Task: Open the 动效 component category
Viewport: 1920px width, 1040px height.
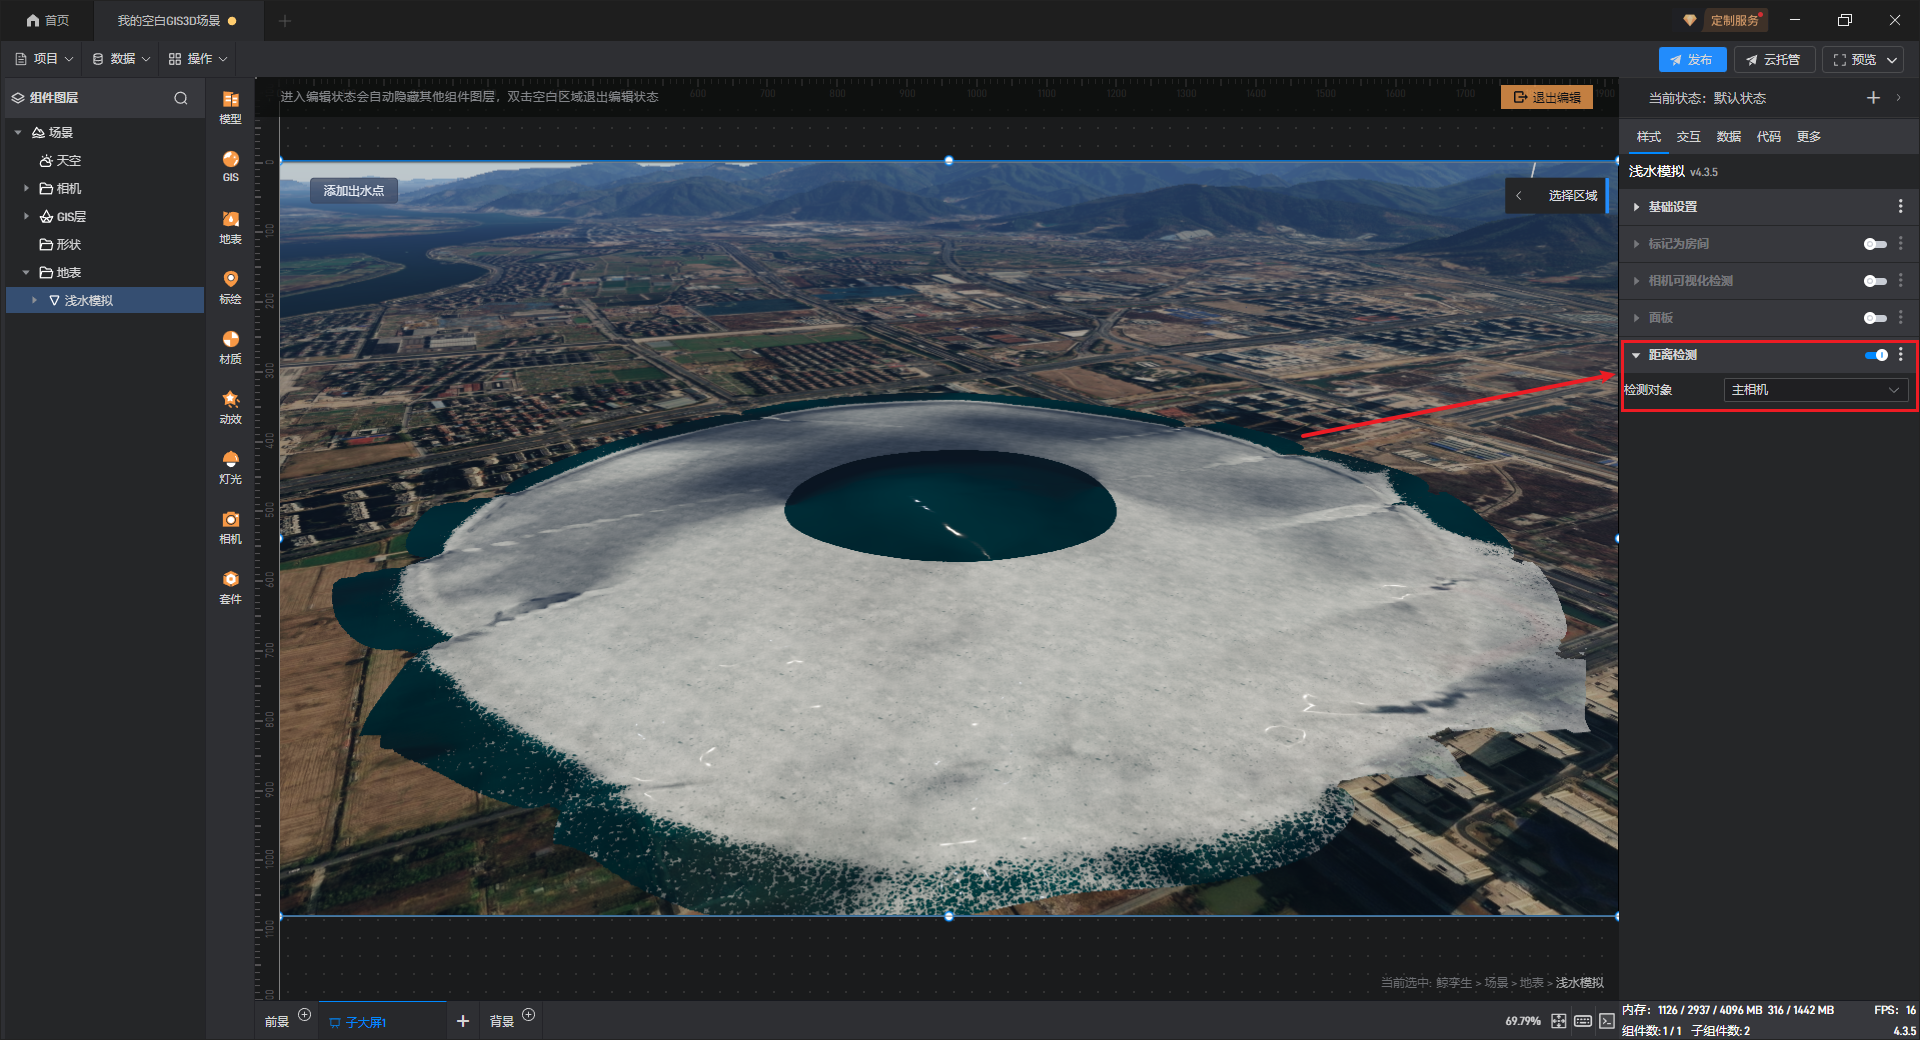Action: click(230, 407)
